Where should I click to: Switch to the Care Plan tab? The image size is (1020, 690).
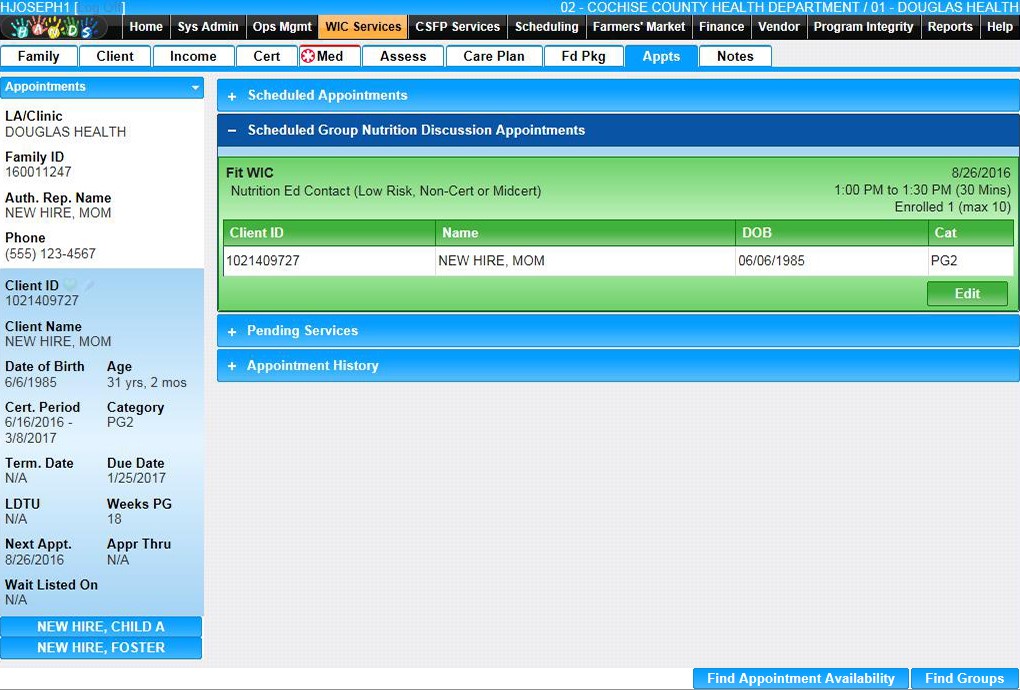click(493, 56)
